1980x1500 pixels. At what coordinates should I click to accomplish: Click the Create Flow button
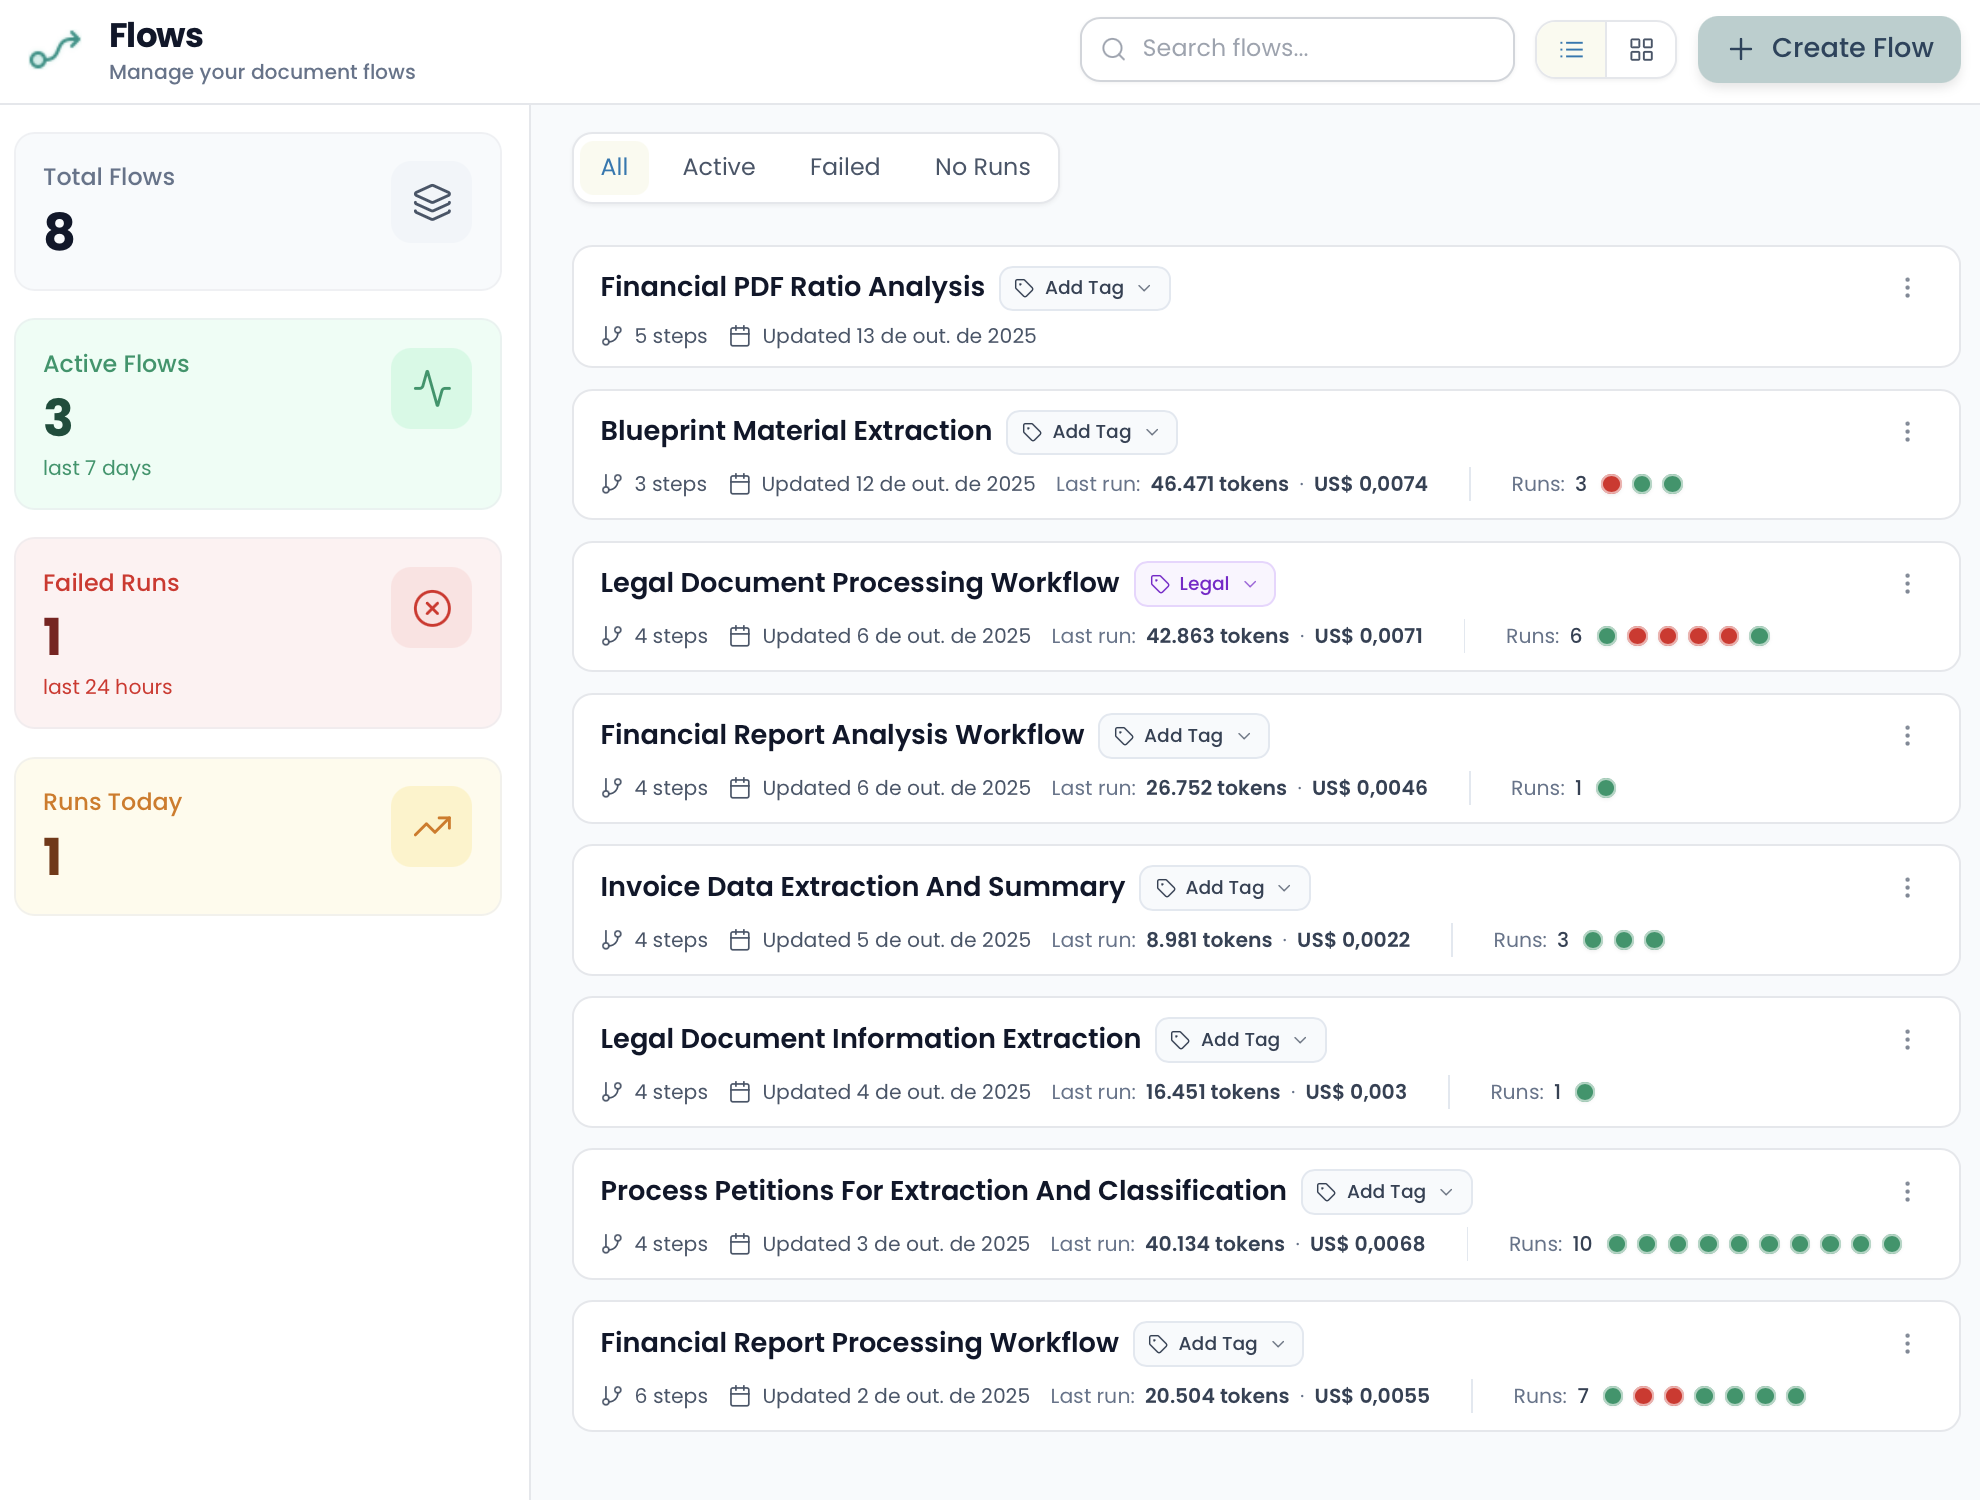1828,49
